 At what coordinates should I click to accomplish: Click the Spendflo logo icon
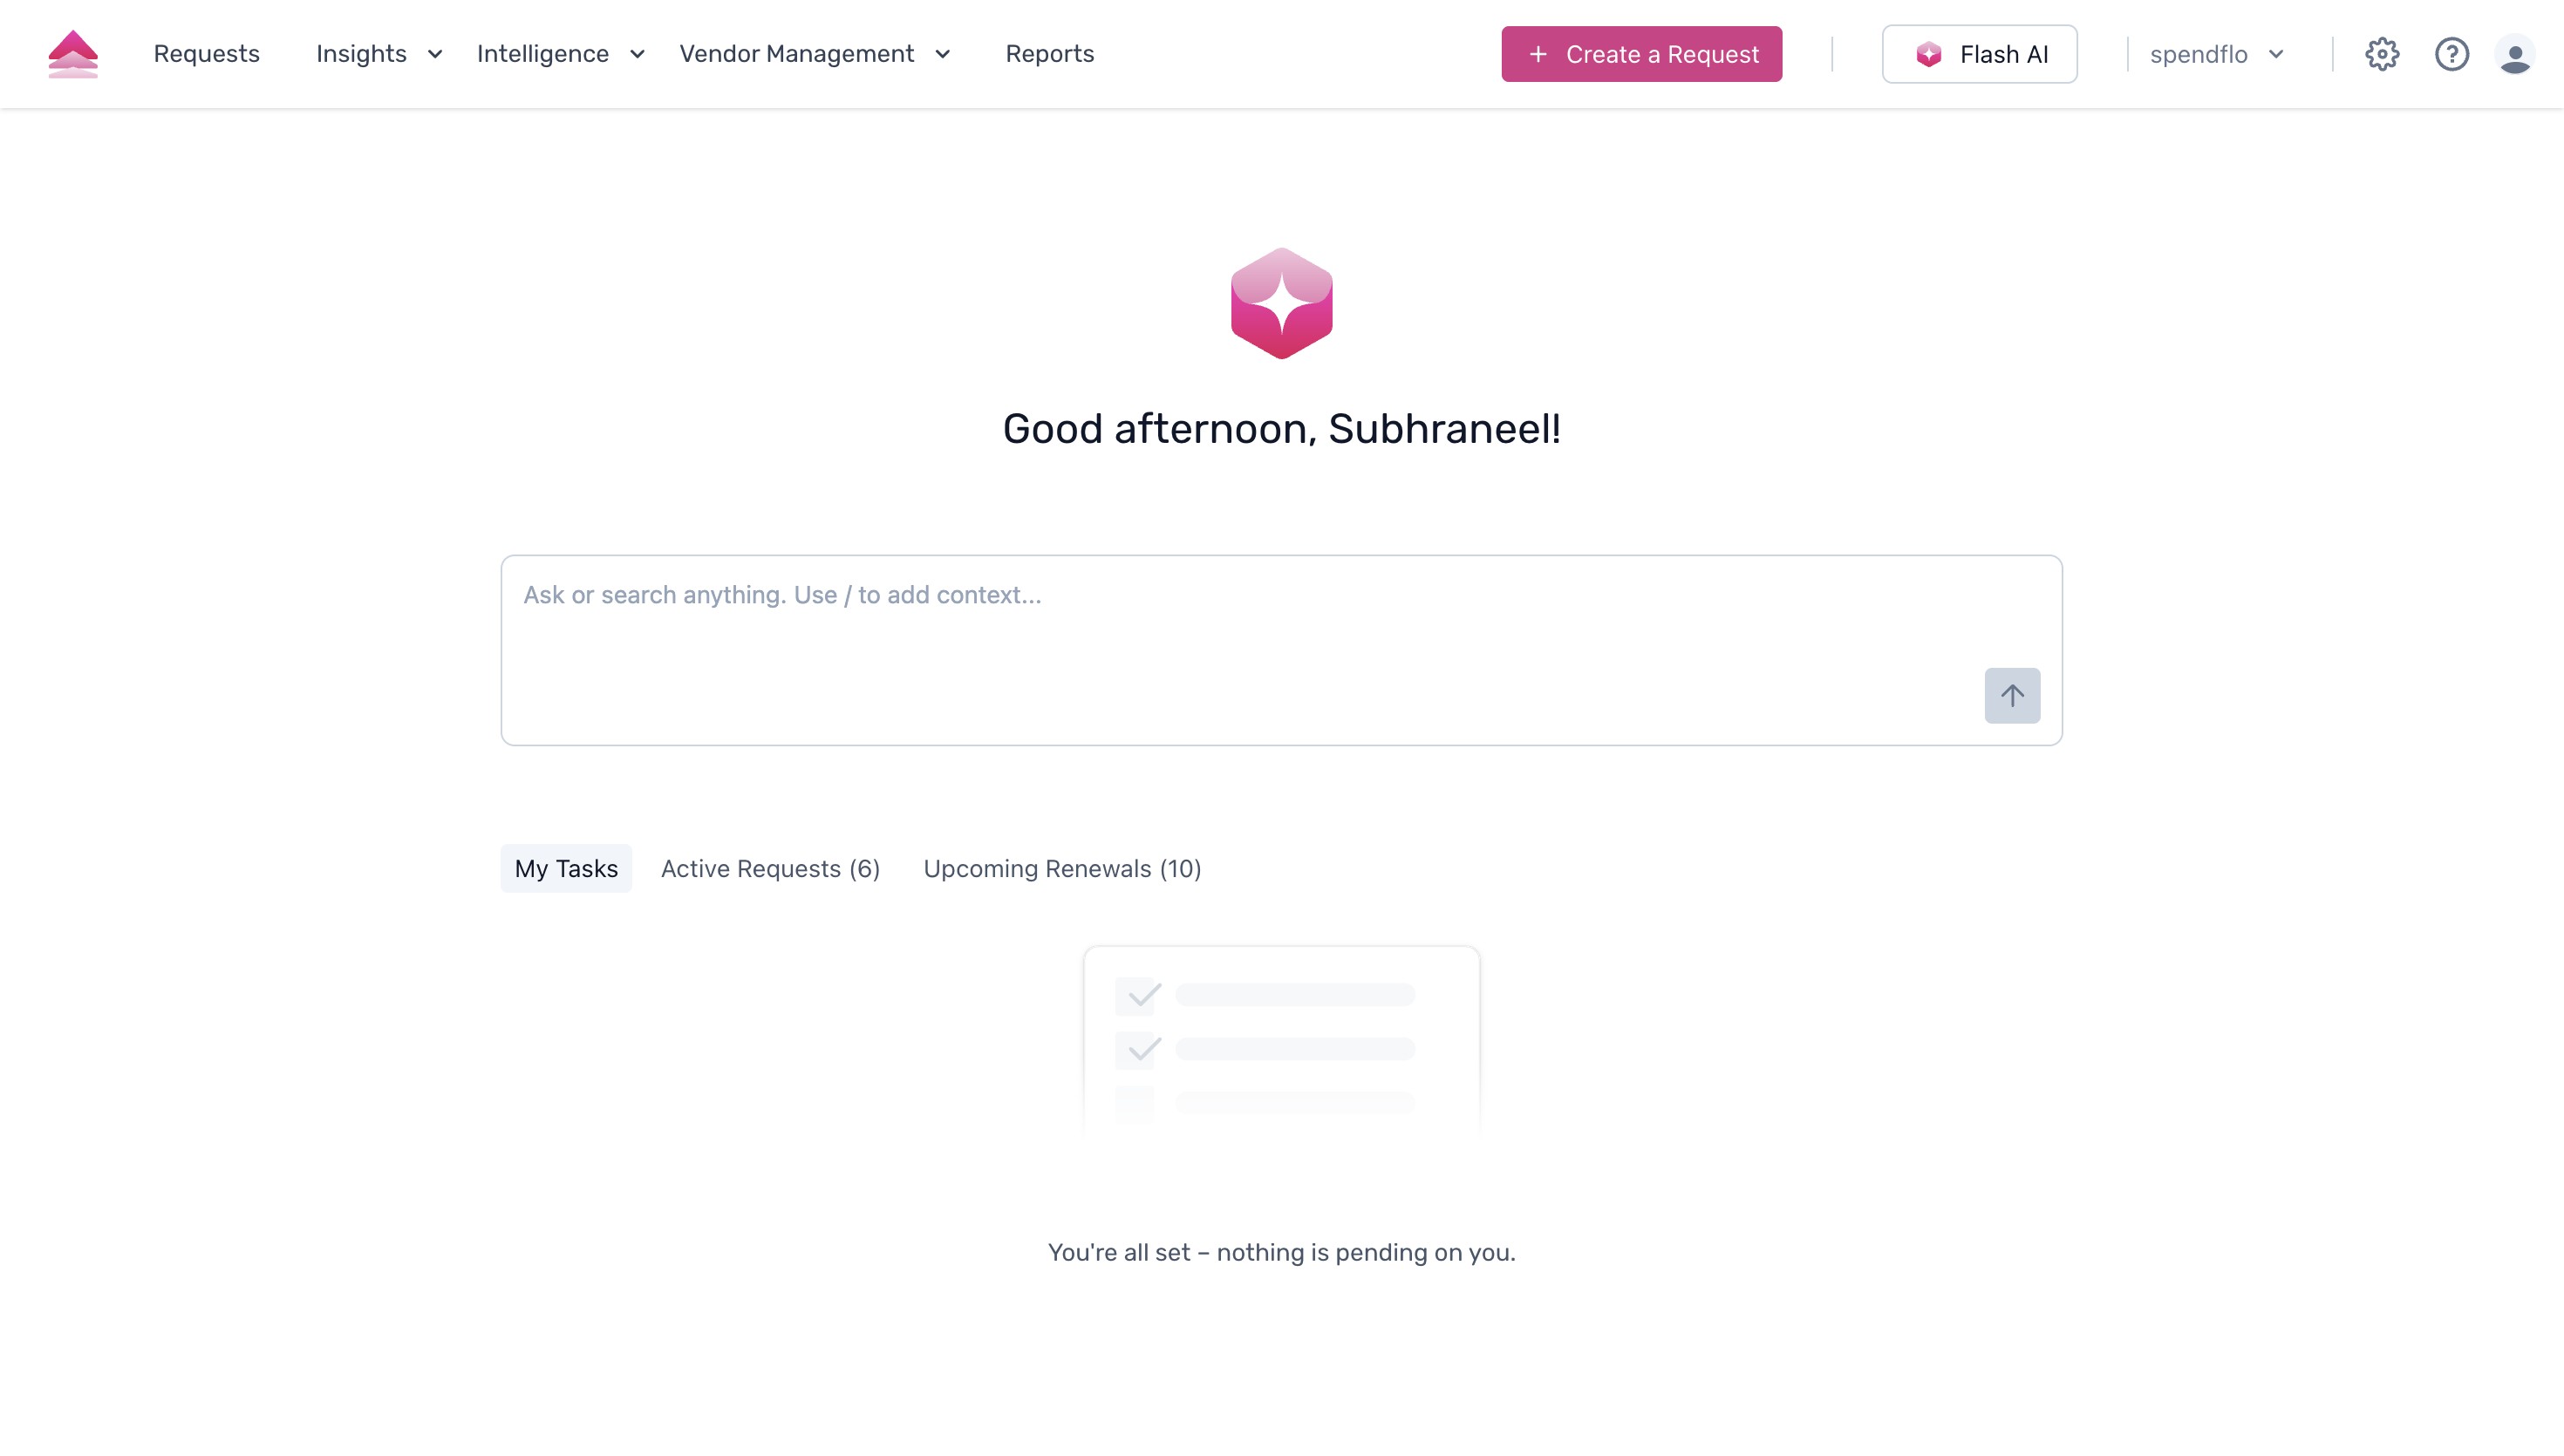coord(72,54)
